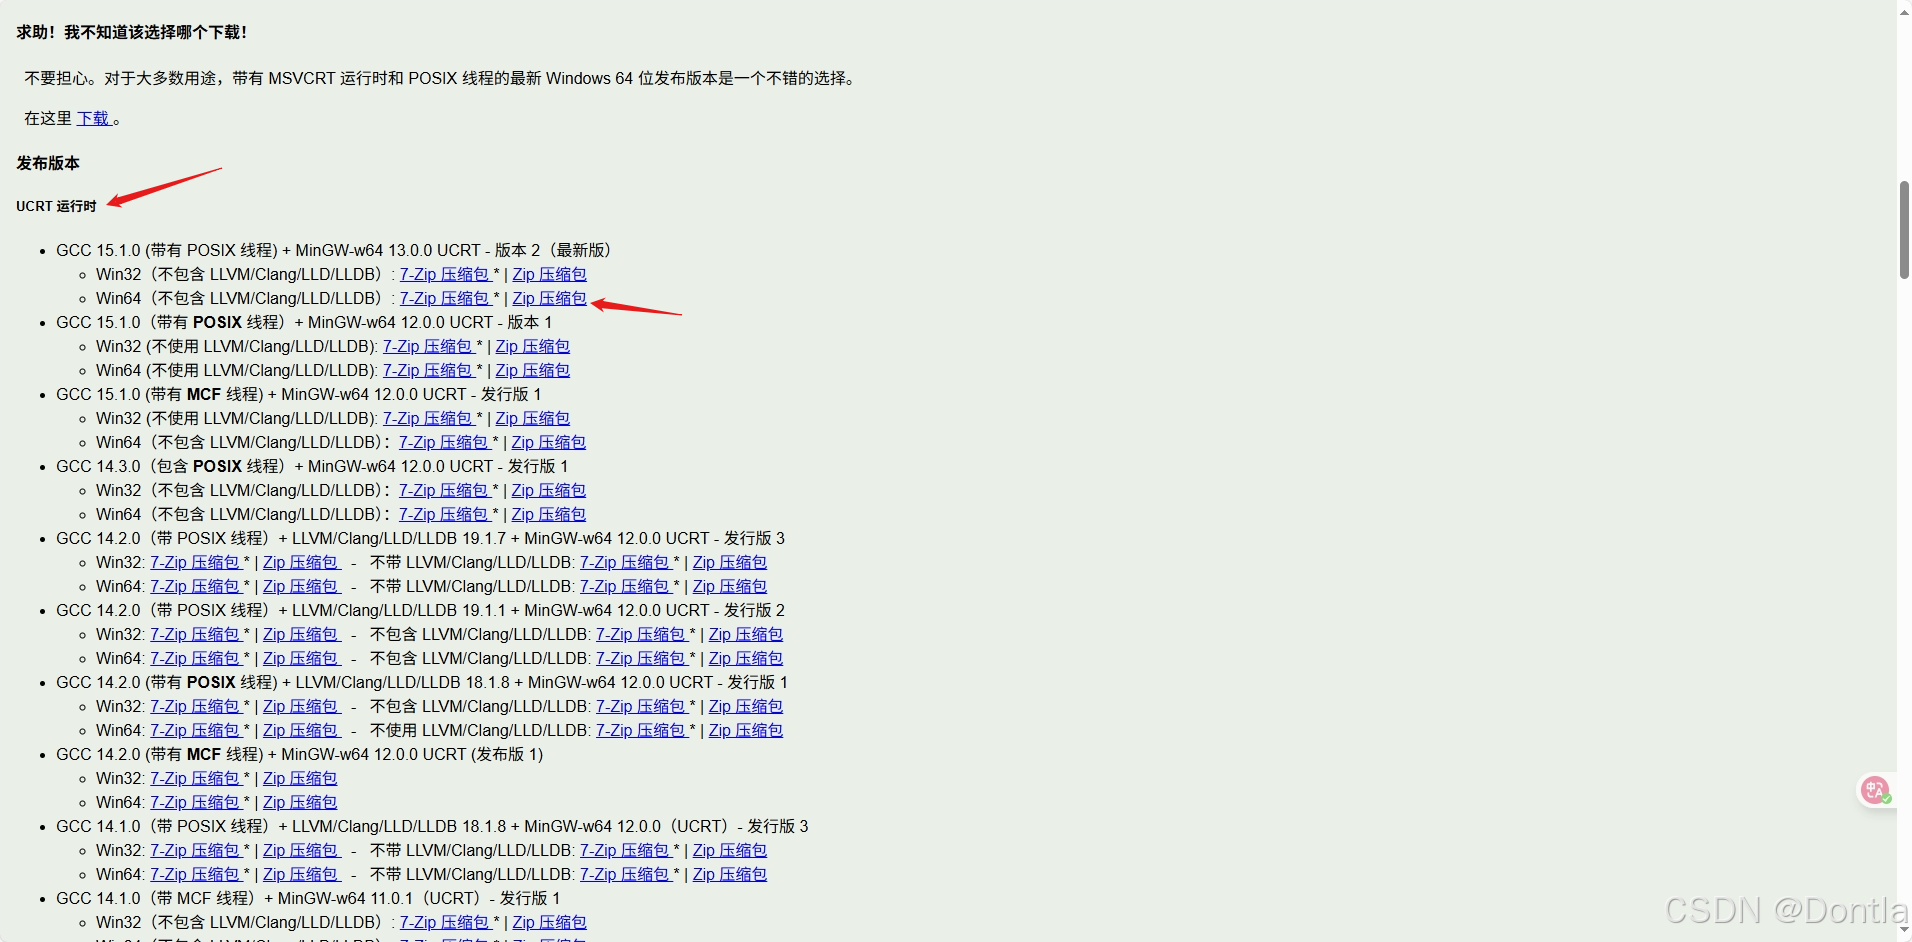1912x942 pixels.
Task: Download Win64 Zip 压缩包 for GCC 14.1.0 发行版 3
Action: click(301, 874)
